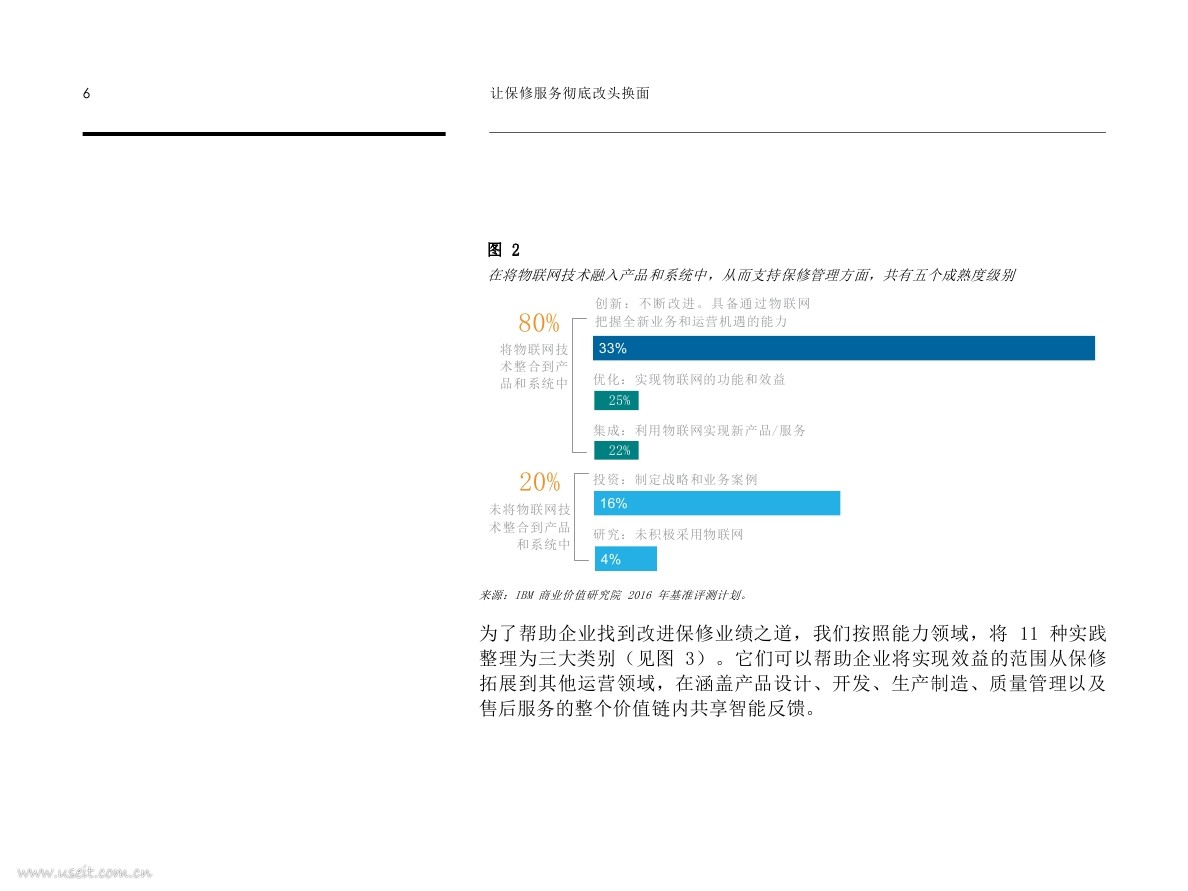
Task: Click the page number 6
Action: point(86,93)
